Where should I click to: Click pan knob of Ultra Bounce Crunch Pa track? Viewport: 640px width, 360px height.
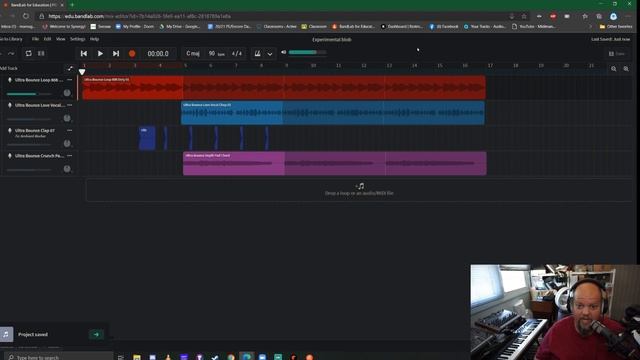click(x=67, y=169)
